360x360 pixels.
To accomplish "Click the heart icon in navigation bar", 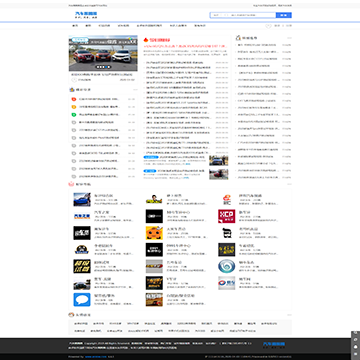I will tap(268, 26).
